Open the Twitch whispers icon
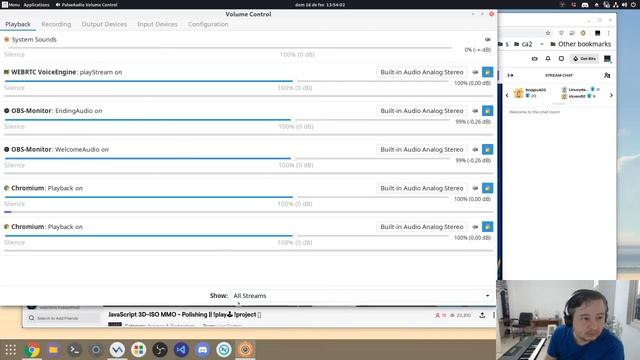The image size is (640, 360). [561, 59]
